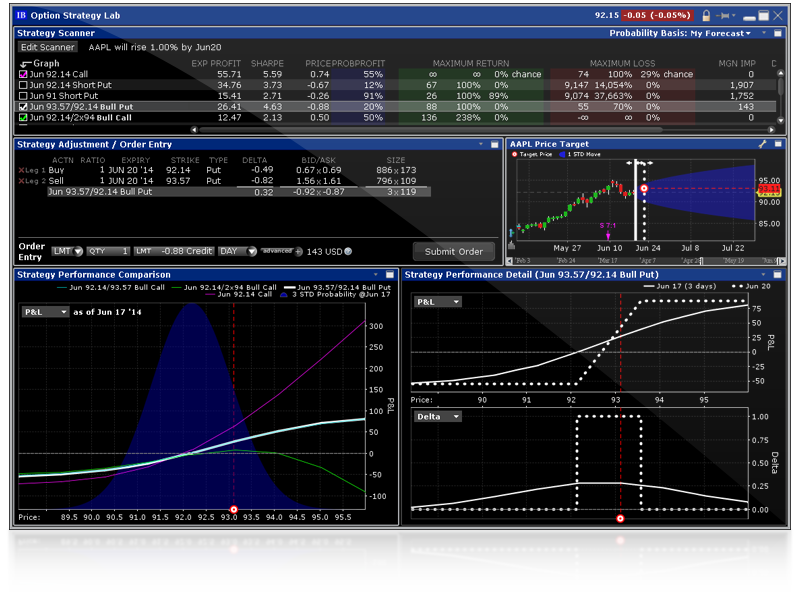Remove Leg 1 using the red X
The image size is (800, 600).
point(21,170)
